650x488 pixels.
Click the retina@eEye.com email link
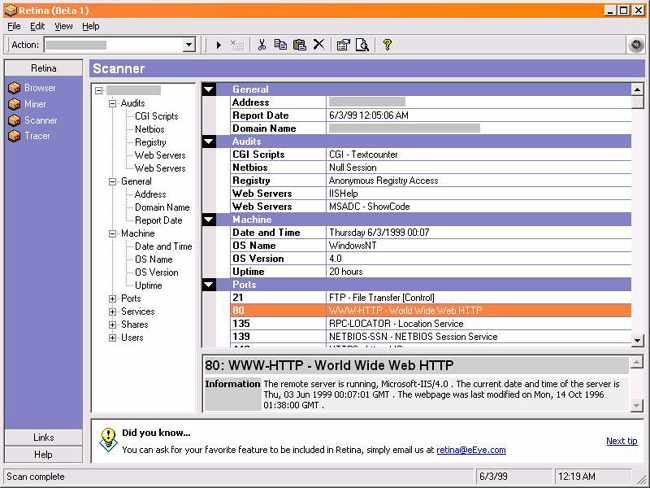coord(471,450)
